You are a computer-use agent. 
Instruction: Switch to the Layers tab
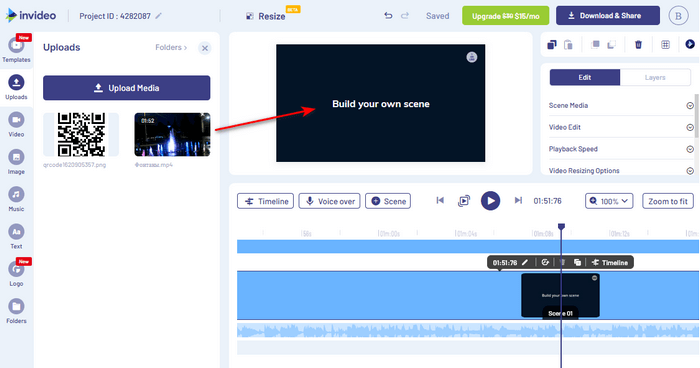[x=655, y=77]
